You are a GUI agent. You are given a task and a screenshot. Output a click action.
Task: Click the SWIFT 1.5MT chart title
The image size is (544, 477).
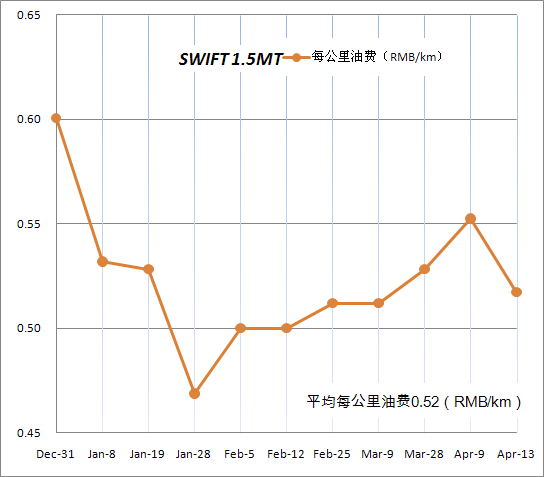pyautogui.click(x=231, y=59)
